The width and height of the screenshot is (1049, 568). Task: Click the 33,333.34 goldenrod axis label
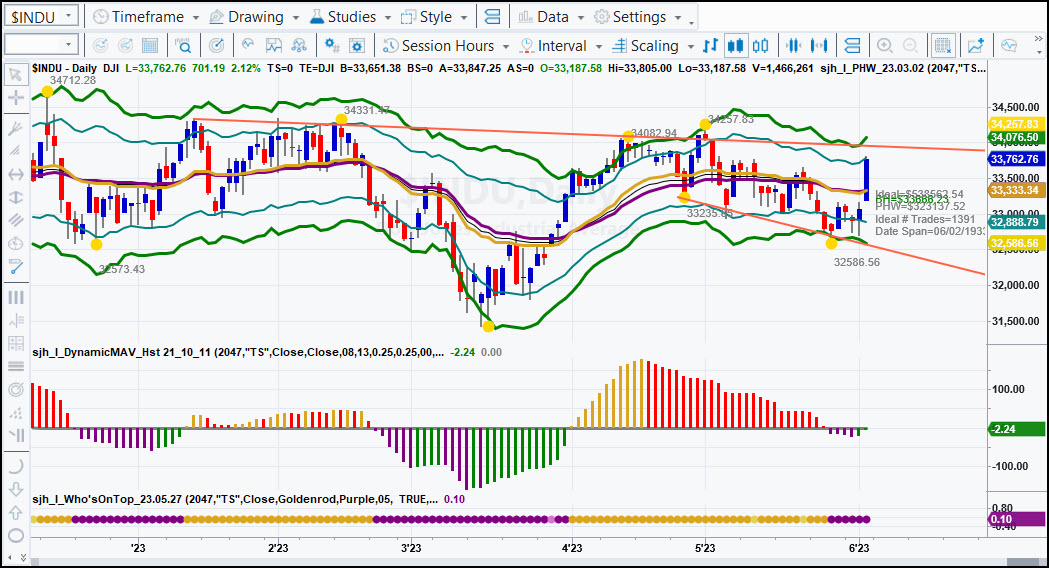[x=1014, y=190]
